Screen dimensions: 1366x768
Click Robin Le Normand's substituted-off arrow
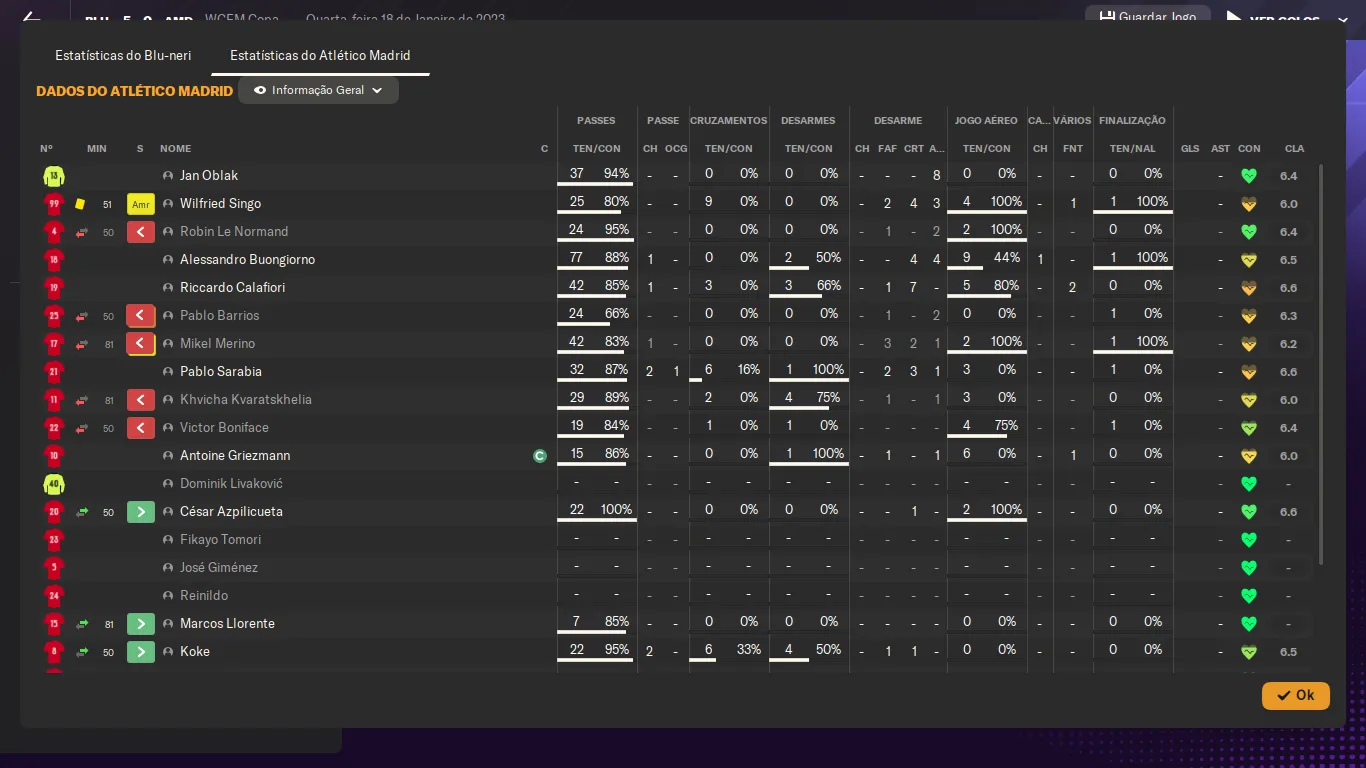[141, 232]
